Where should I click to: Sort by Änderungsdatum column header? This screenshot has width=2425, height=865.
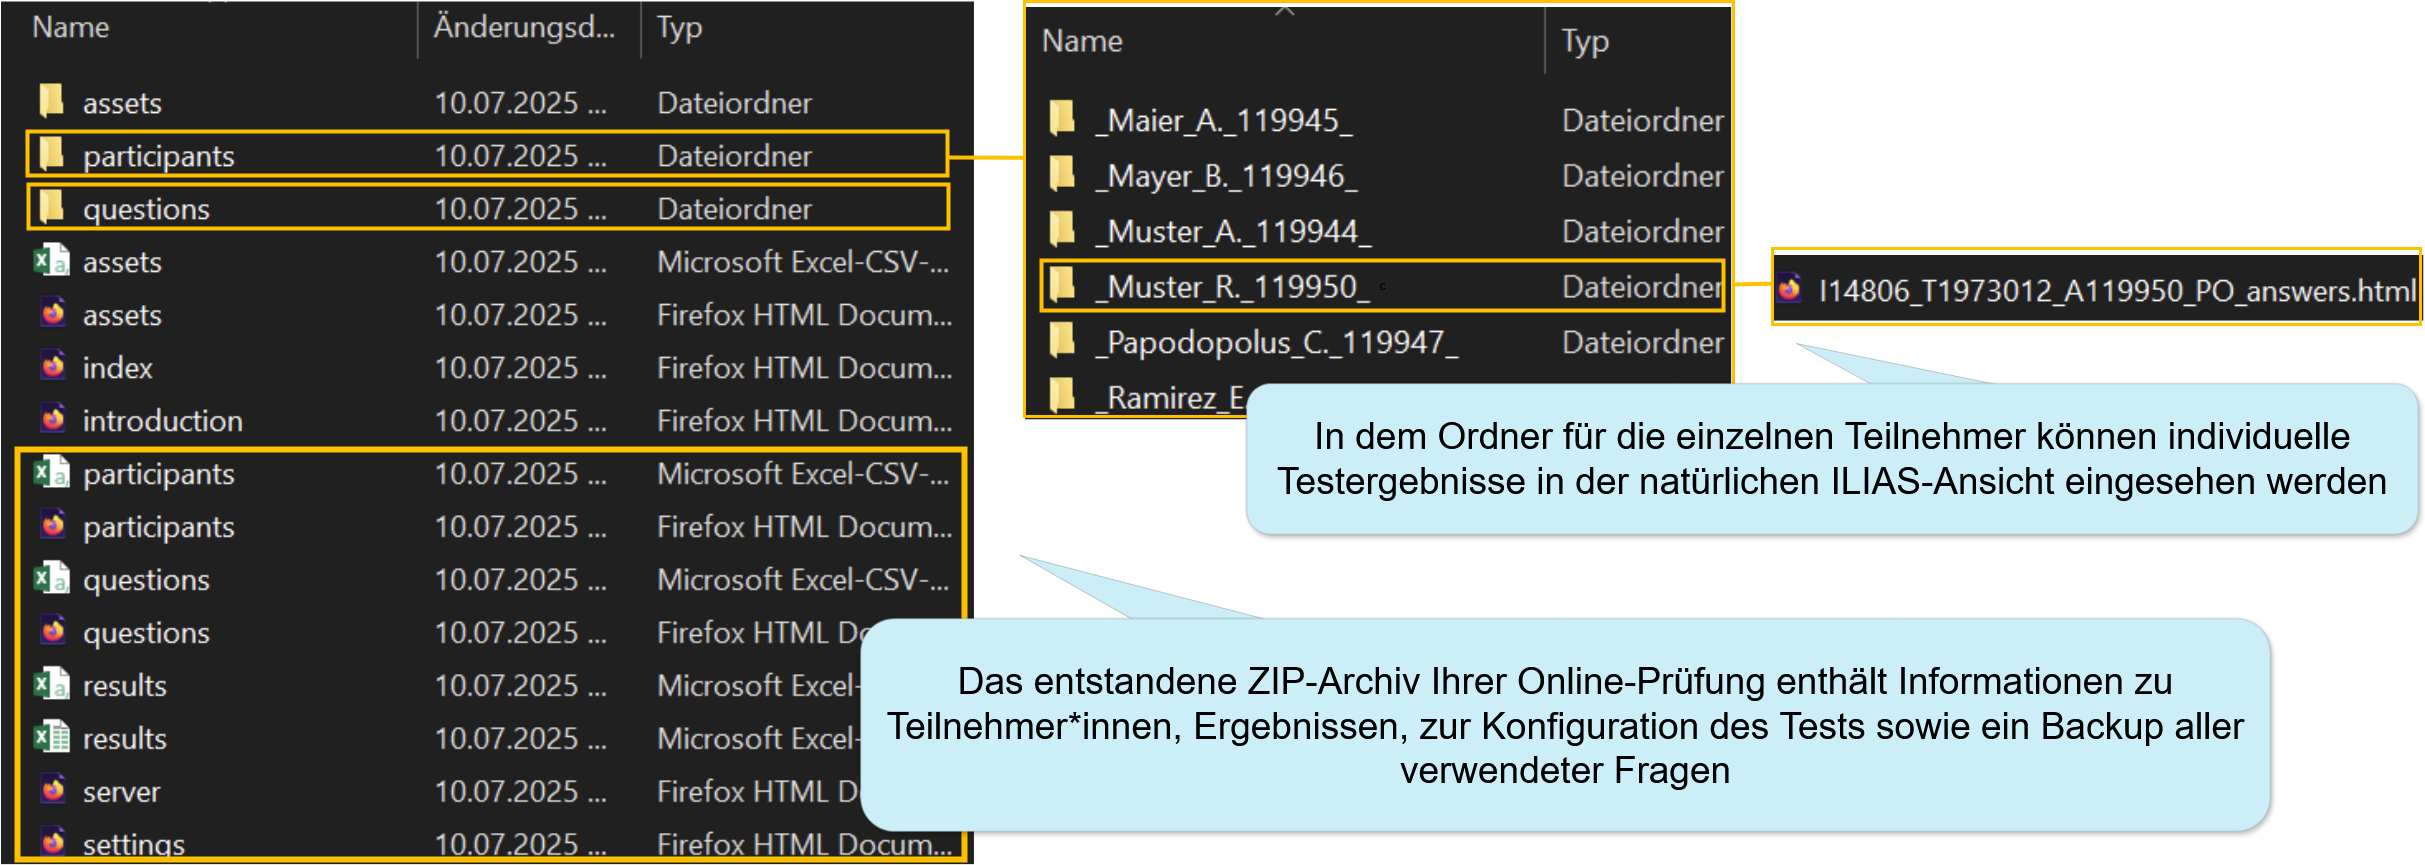point(524,27)
